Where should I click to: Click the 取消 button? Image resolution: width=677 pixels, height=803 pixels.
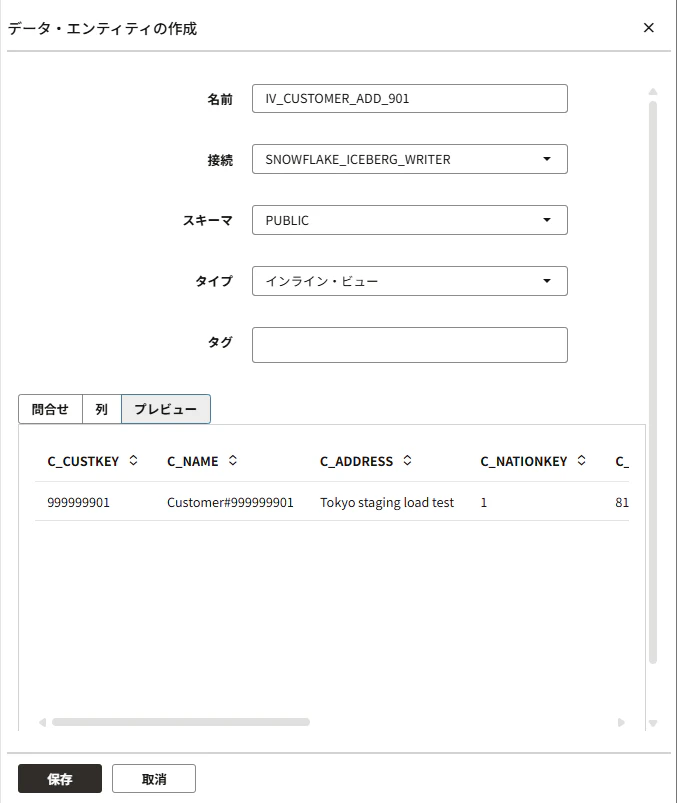(x=154, y=778)
